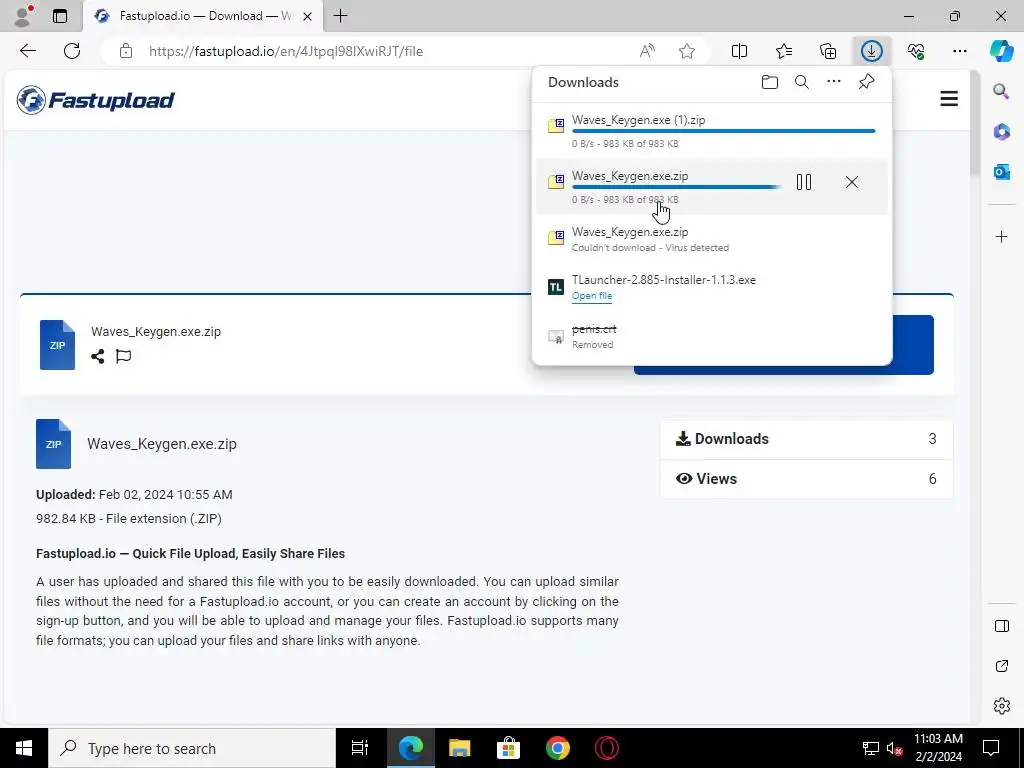1024x768 pixels.
Task: Customize sidebar with plus icon
Action: [1001, 236]
